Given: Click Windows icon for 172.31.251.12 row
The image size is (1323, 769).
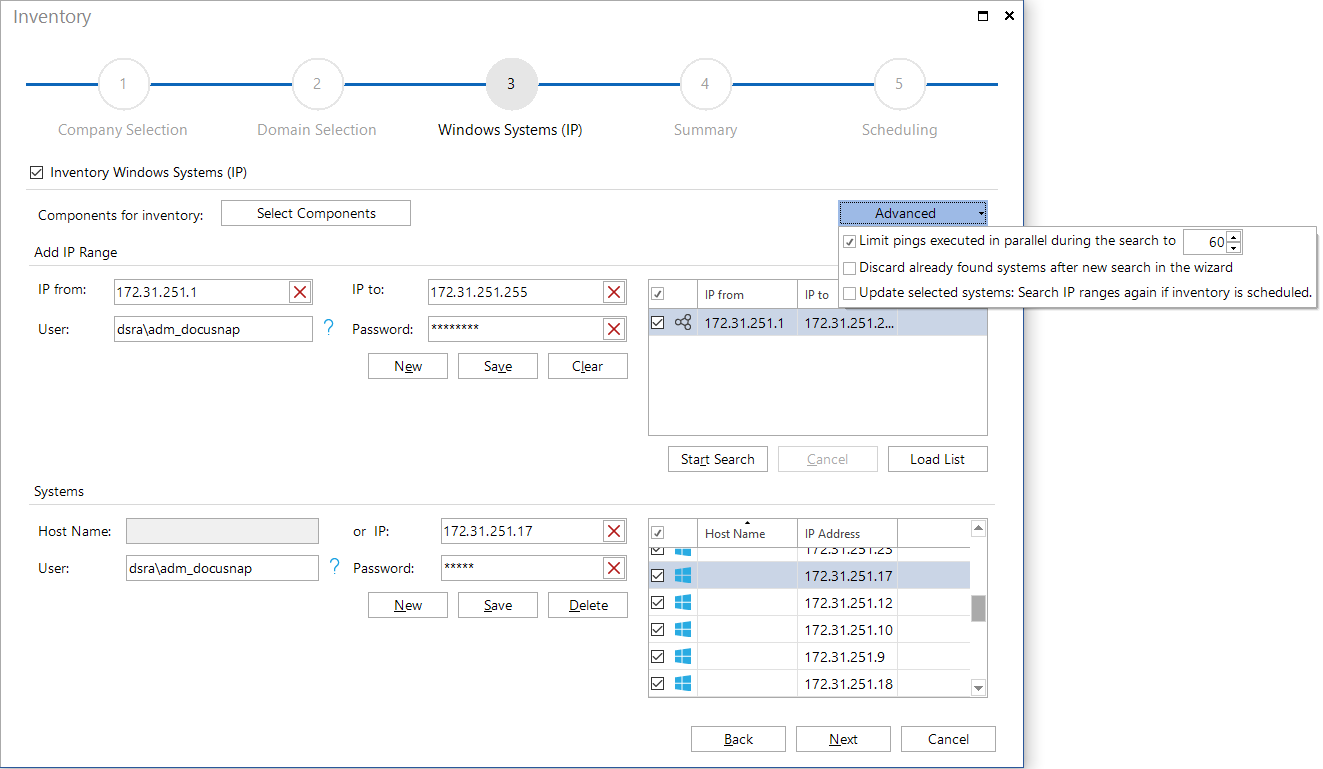Looking at the screenshot, I should click(x=683, y=603).
